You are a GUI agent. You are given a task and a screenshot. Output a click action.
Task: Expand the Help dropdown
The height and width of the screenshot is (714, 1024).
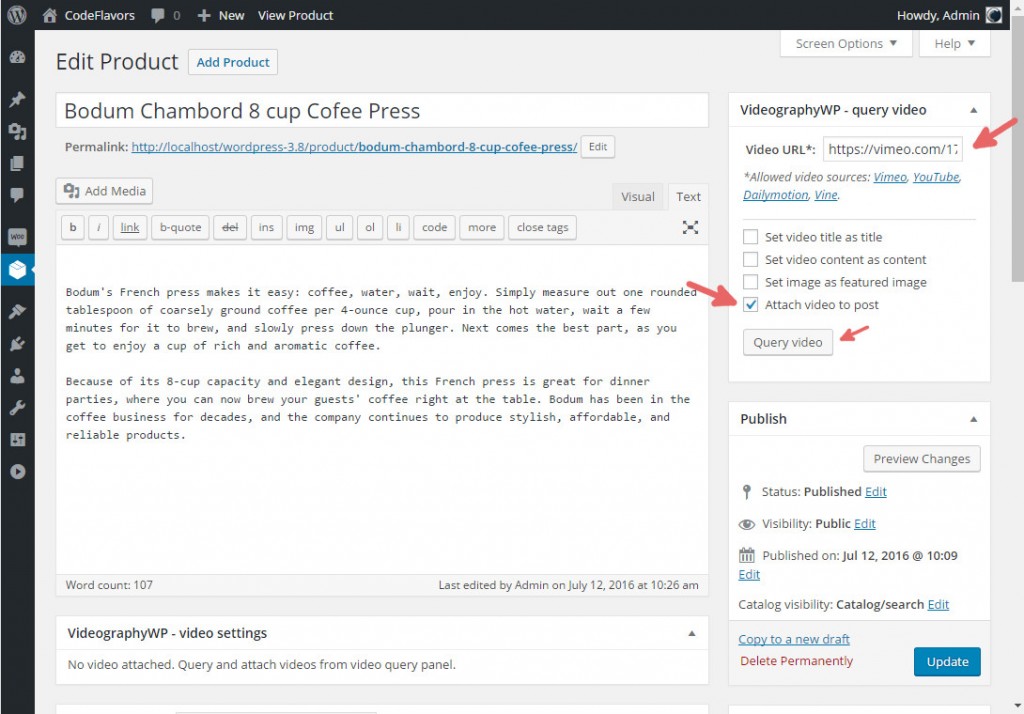pyautogui.click(x=953, y=43)
